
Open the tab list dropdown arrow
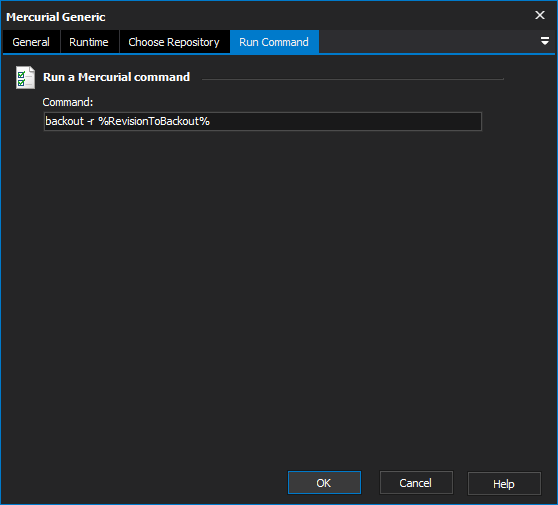[544, 41]
